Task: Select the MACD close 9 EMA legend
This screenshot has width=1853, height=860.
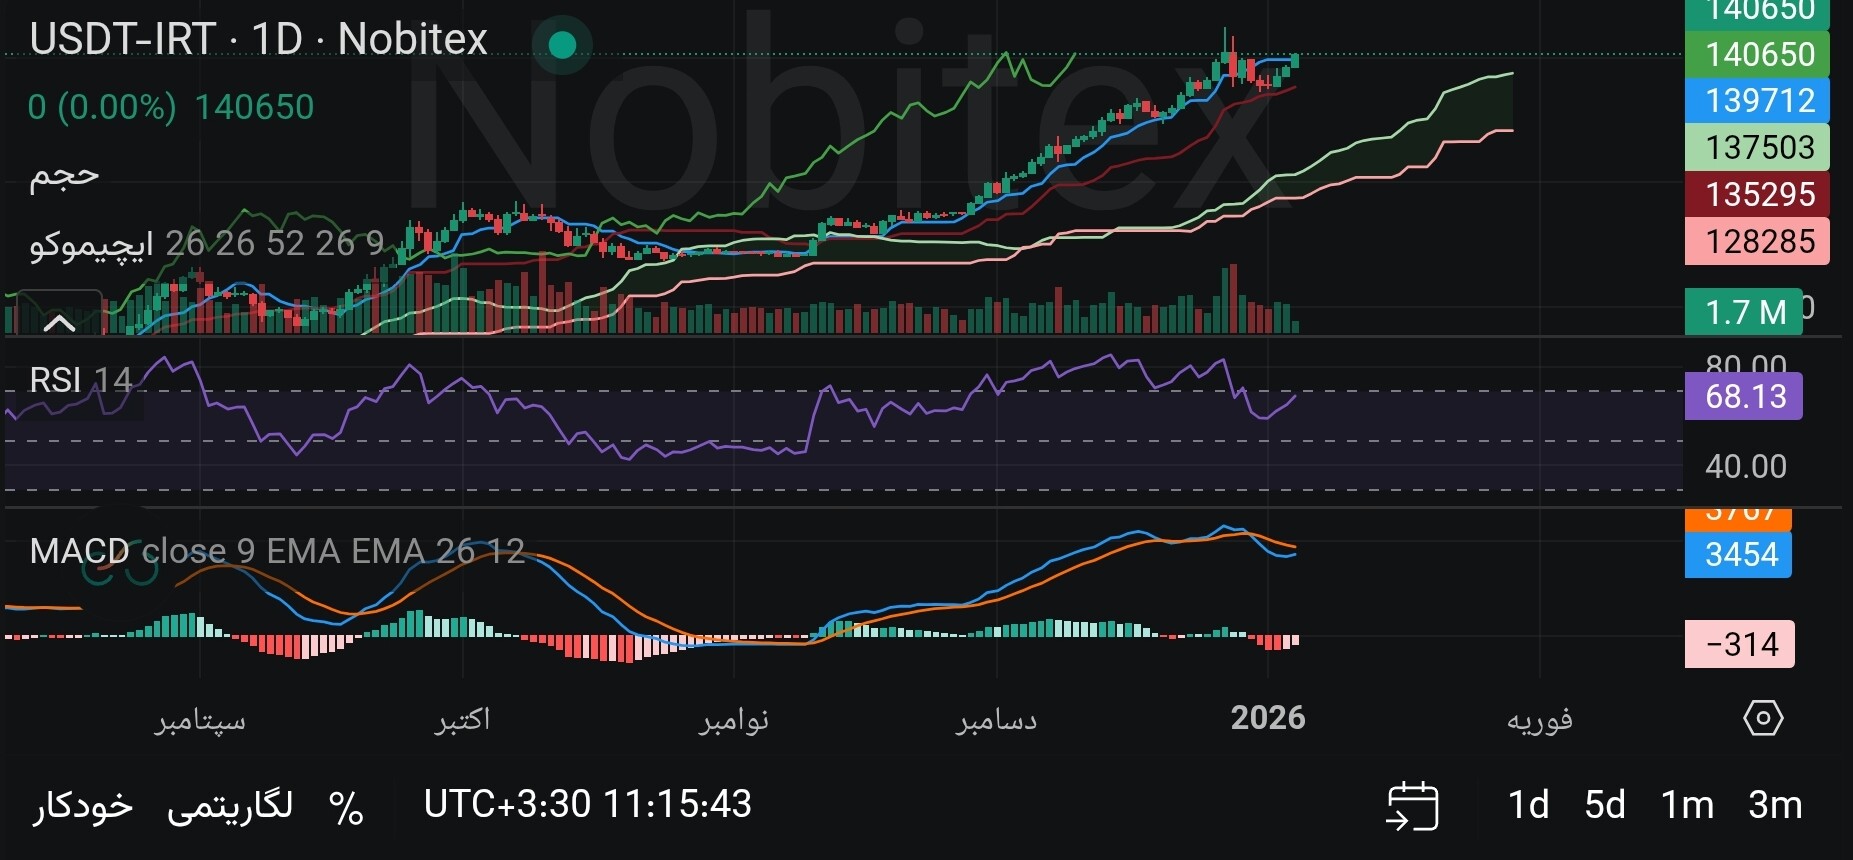Action: [x=277, y=551]
